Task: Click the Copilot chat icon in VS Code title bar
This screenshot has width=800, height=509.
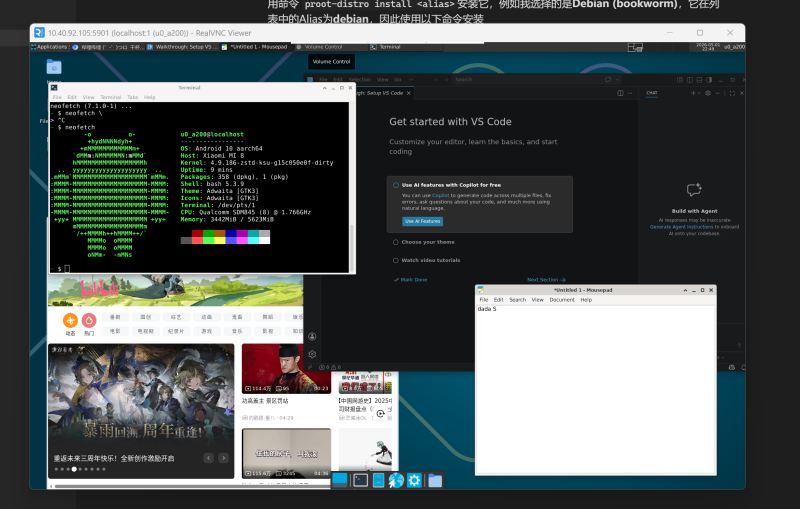Action: (608, 80)
